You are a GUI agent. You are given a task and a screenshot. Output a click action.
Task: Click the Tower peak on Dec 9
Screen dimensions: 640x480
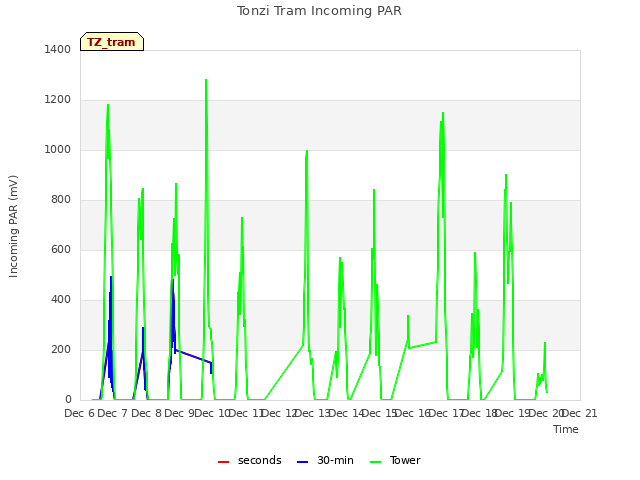click(x=206, y=80)
